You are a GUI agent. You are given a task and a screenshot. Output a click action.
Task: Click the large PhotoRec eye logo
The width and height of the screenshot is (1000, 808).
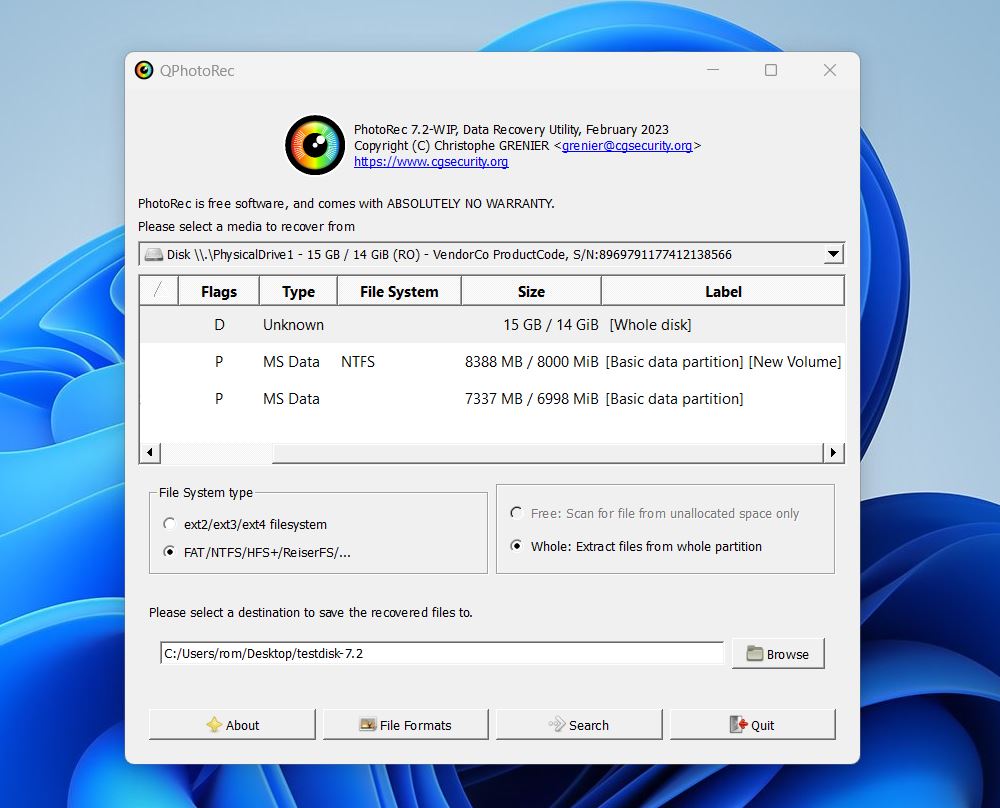(x=315, y=145)
